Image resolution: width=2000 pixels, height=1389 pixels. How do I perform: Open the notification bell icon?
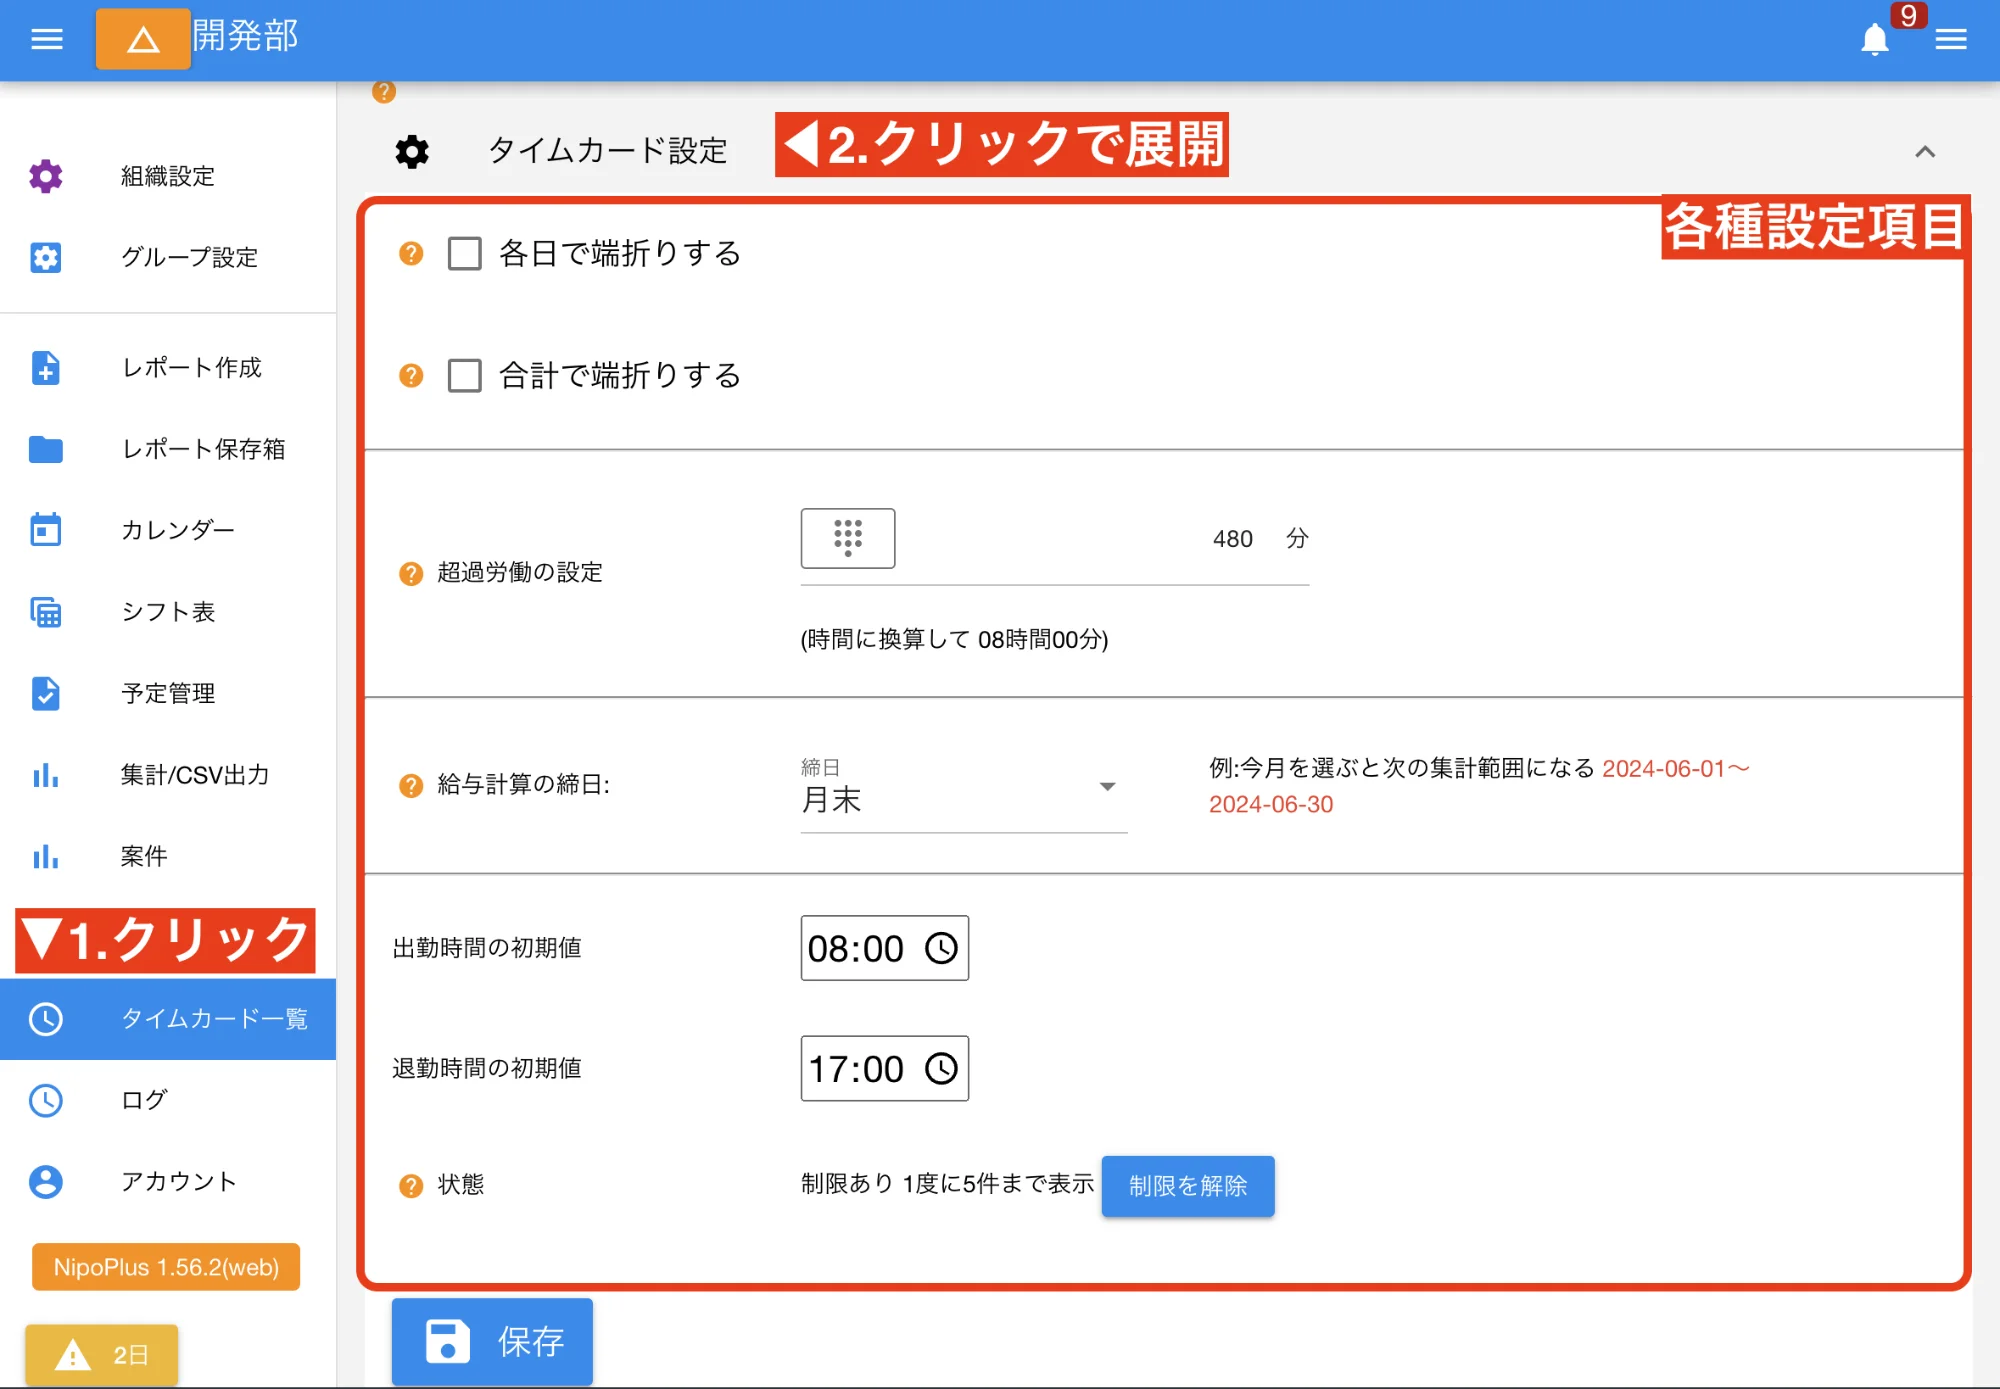(1876, 39)
